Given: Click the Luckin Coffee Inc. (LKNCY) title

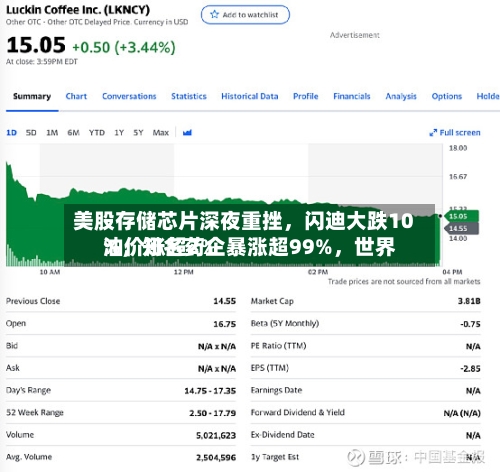Looking at the screenshot, I should (x=78, y=10).
